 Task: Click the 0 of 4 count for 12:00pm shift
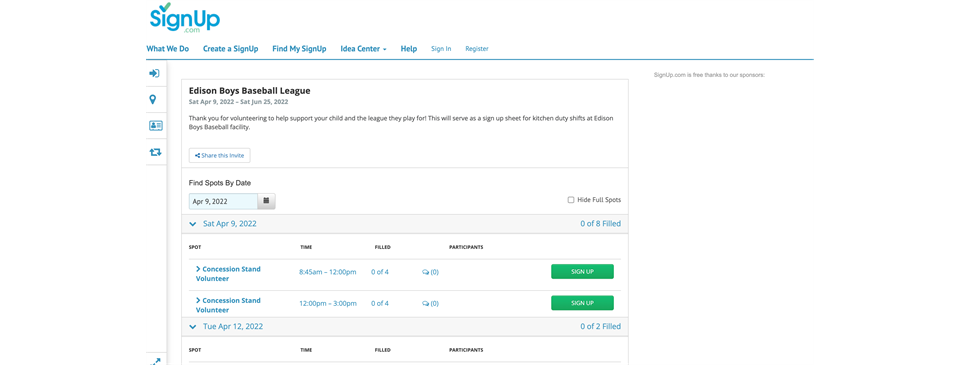point(380,303)
